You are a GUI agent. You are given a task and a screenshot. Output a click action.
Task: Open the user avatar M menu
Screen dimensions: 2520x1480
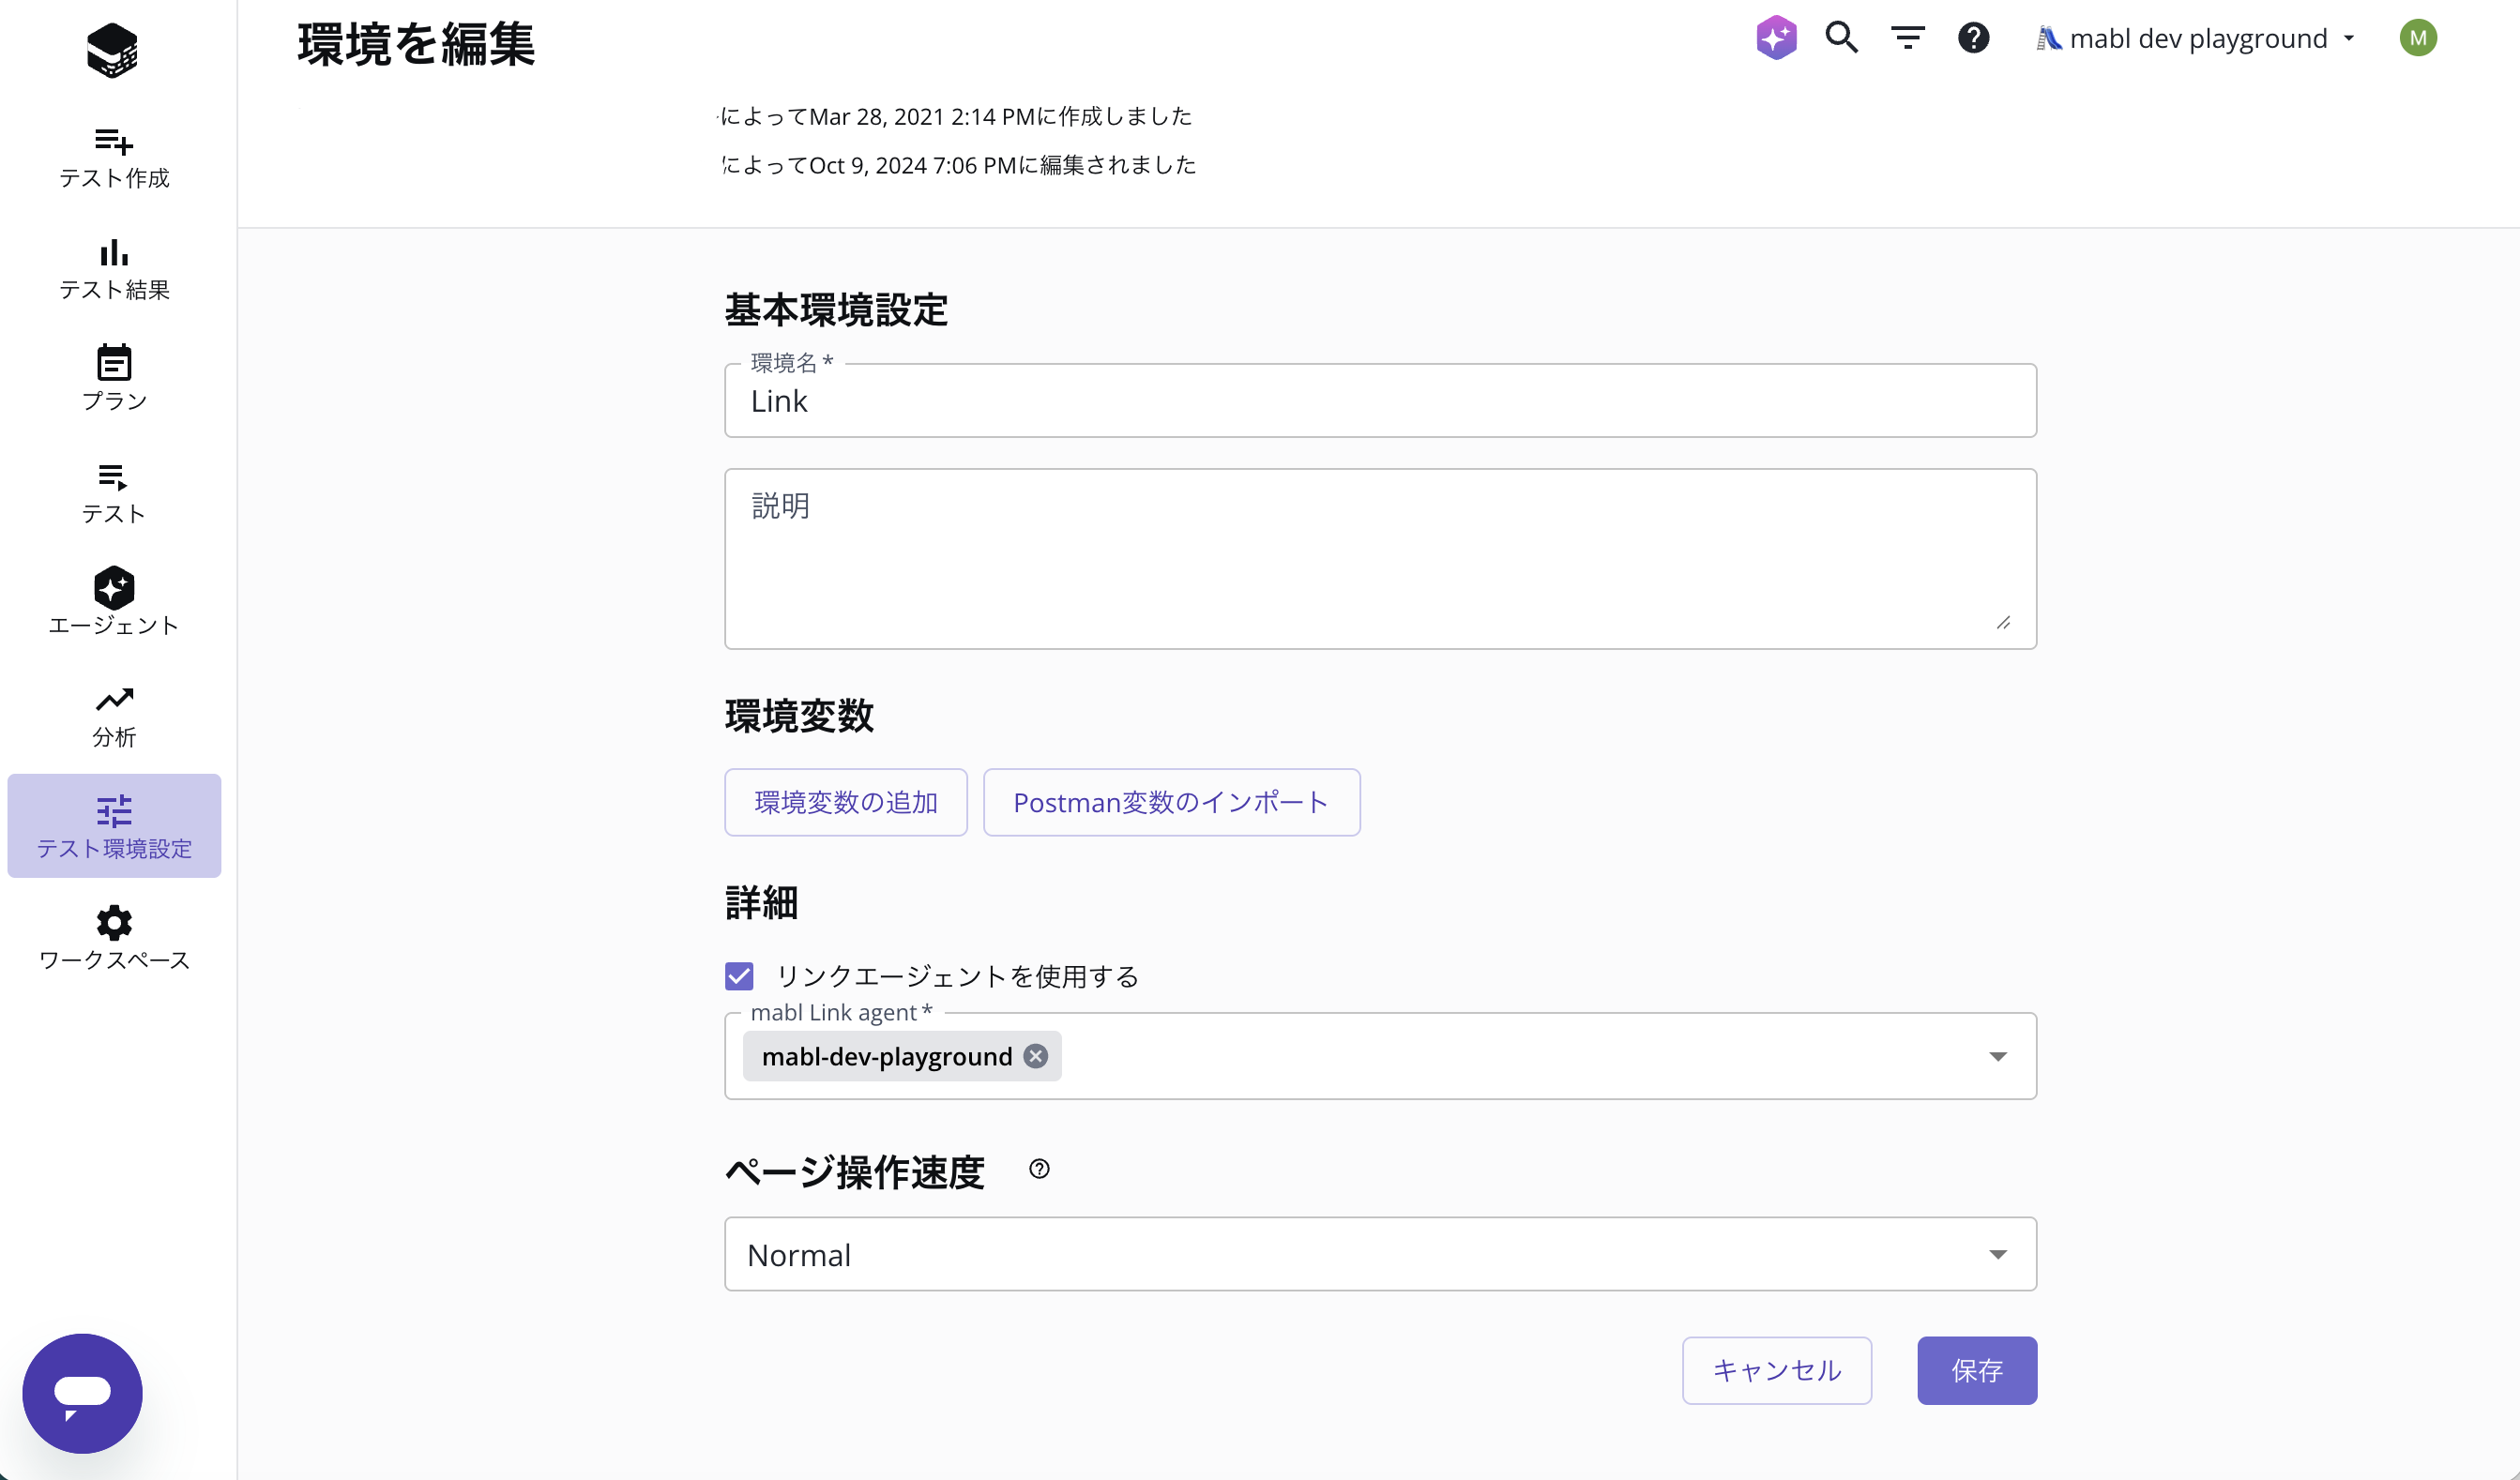2418,38
